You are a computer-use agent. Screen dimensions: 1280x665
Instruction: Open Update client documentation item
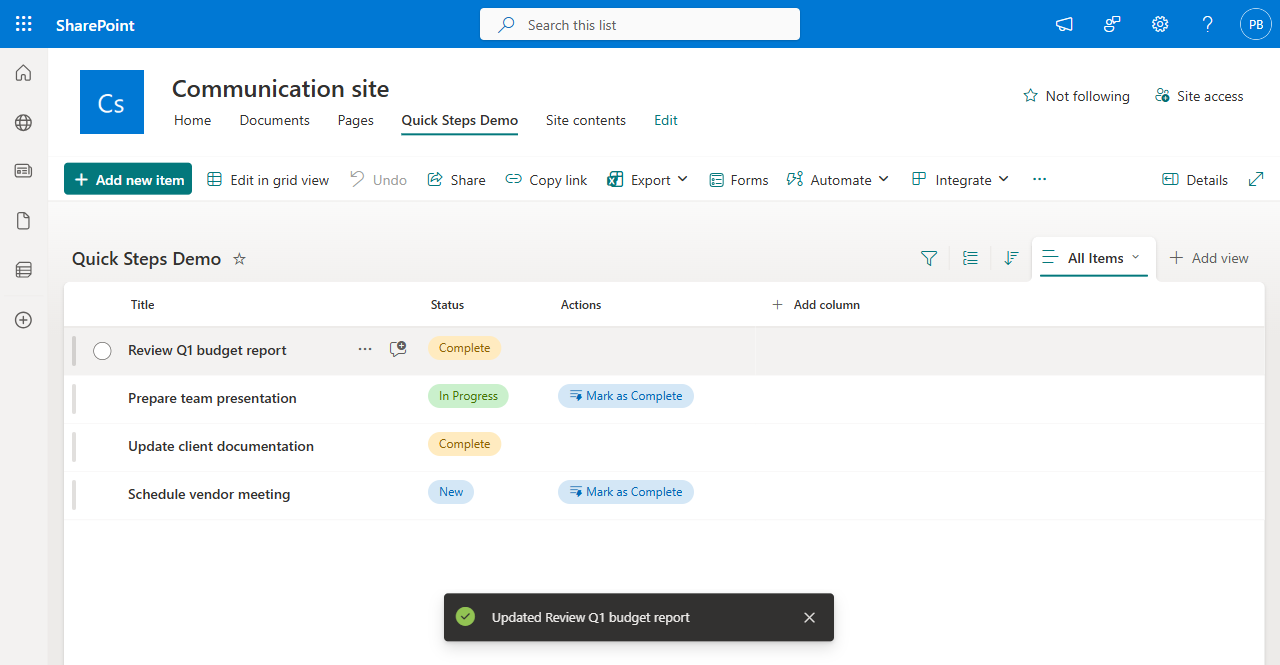(221, 446)
